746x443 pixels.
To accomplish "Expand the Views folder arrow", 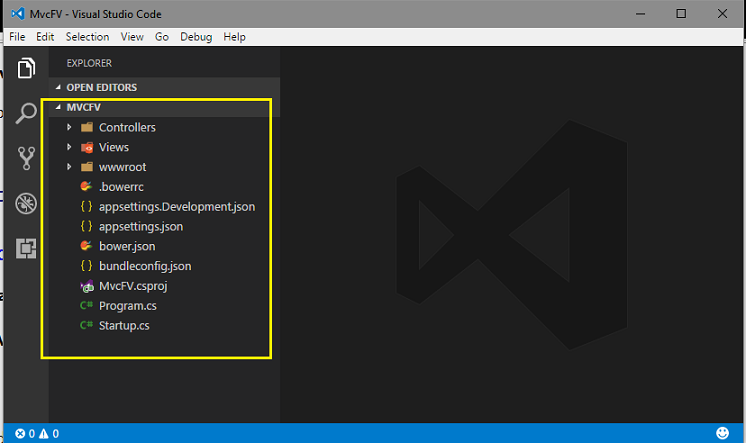I will tap(69, 147).
